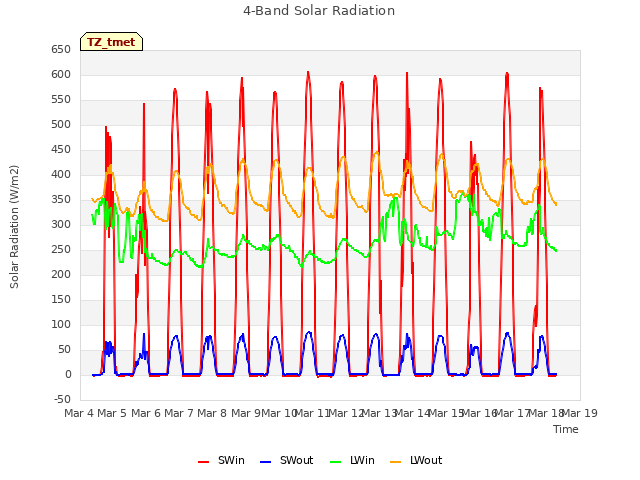The width and height of the screenshot is (640, 480).
Task: Click the Solar Radiation (W/m2) axis label
Action: [14, 227]
